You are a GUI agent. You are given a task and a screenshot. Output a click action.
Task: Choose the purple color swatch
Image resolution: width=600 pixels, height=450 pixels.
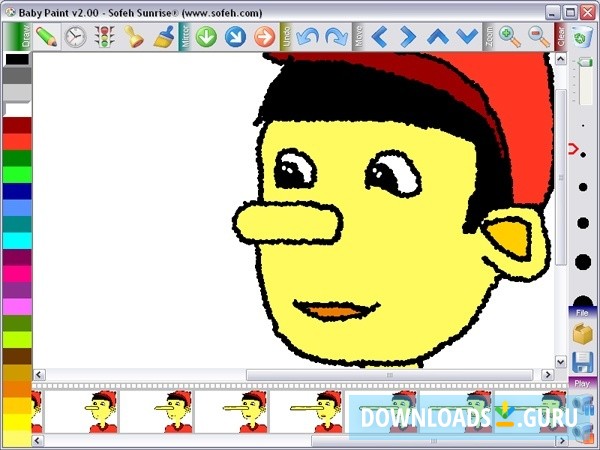click(17, 290)
